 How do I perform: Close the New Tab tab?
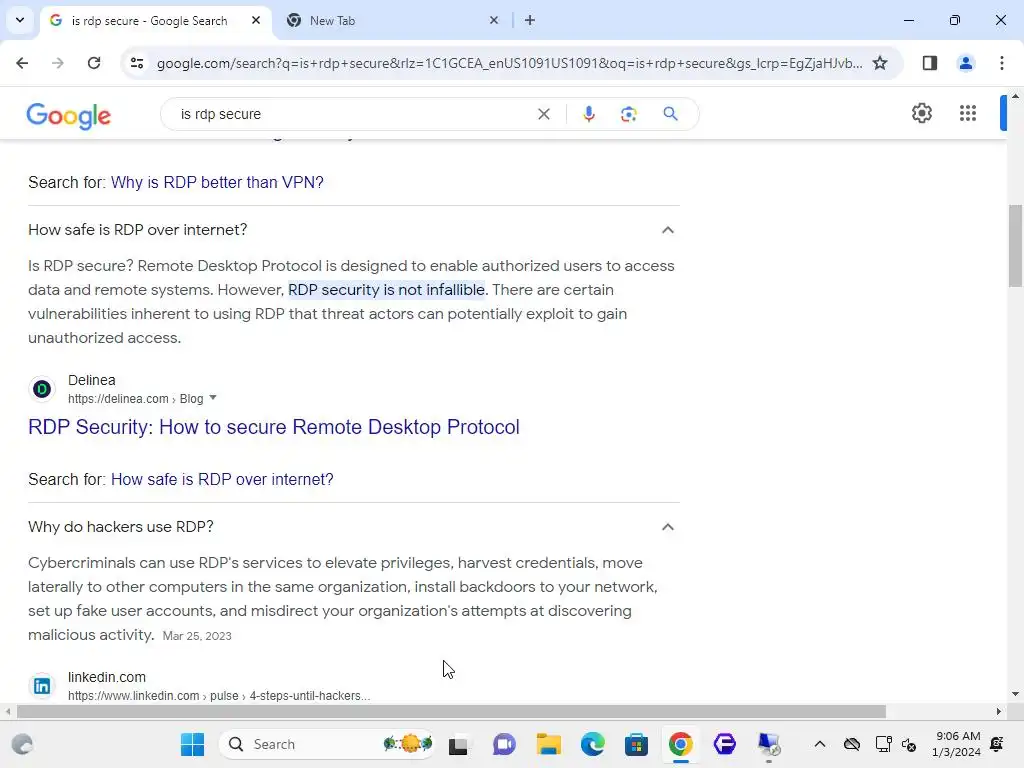494,20
